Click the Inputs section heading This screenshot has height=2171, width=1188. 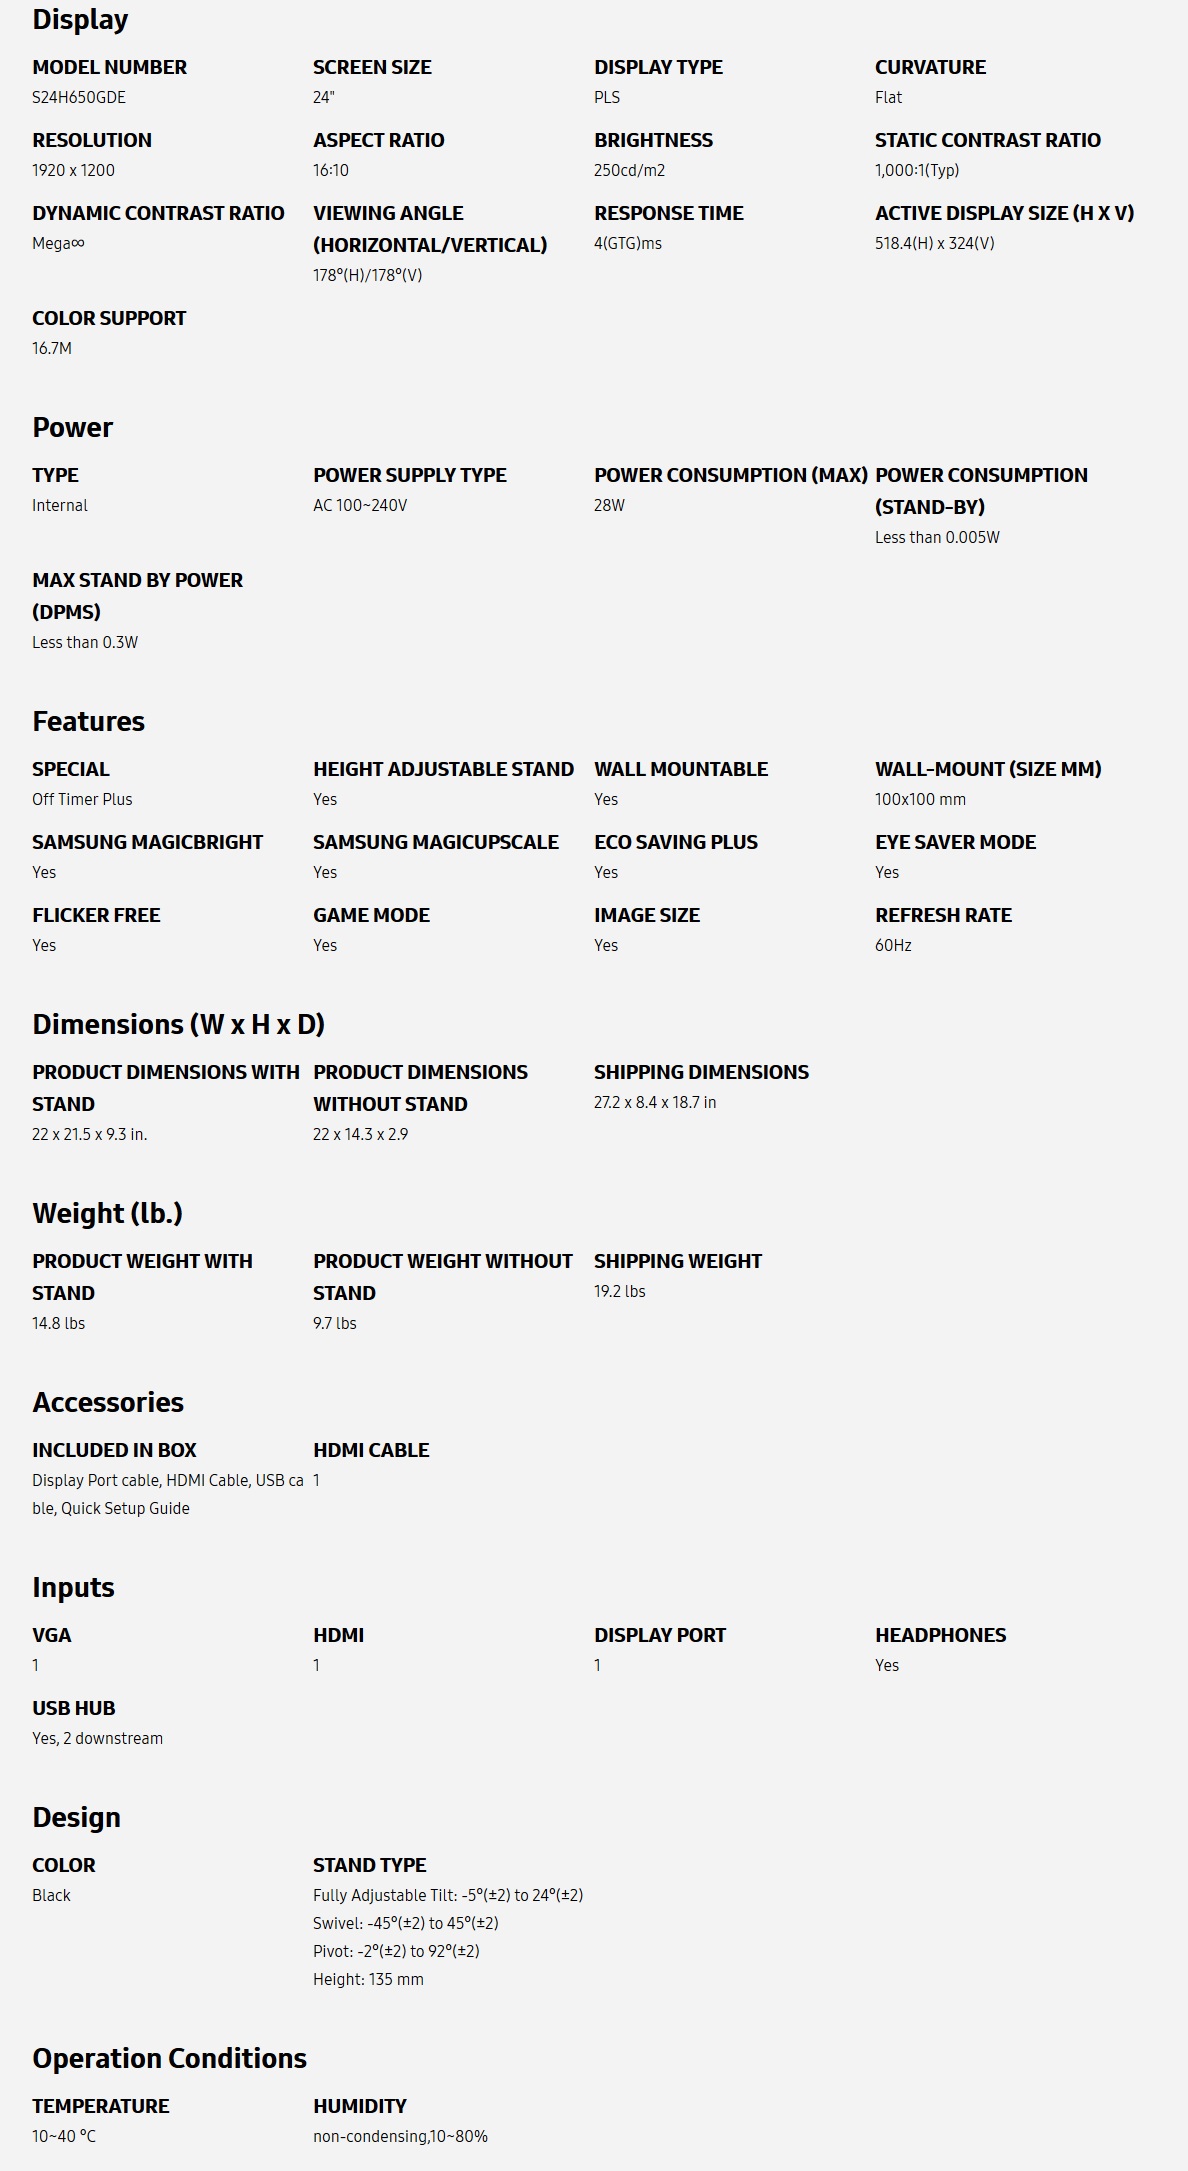(73, 1588)
